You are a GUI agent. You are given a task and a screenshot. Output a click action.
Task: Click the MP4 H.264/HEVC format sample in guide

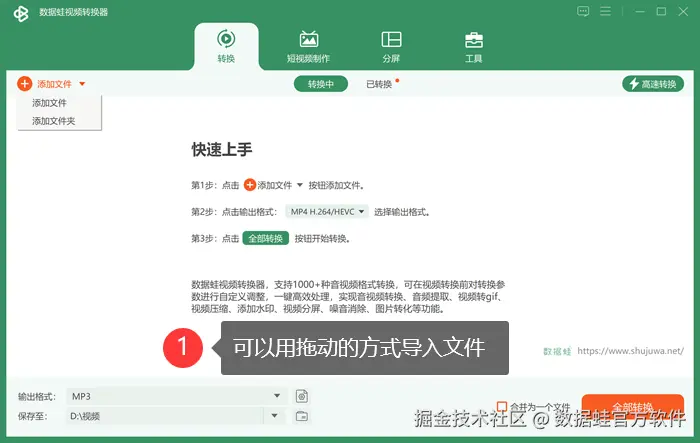coord(327,212)
